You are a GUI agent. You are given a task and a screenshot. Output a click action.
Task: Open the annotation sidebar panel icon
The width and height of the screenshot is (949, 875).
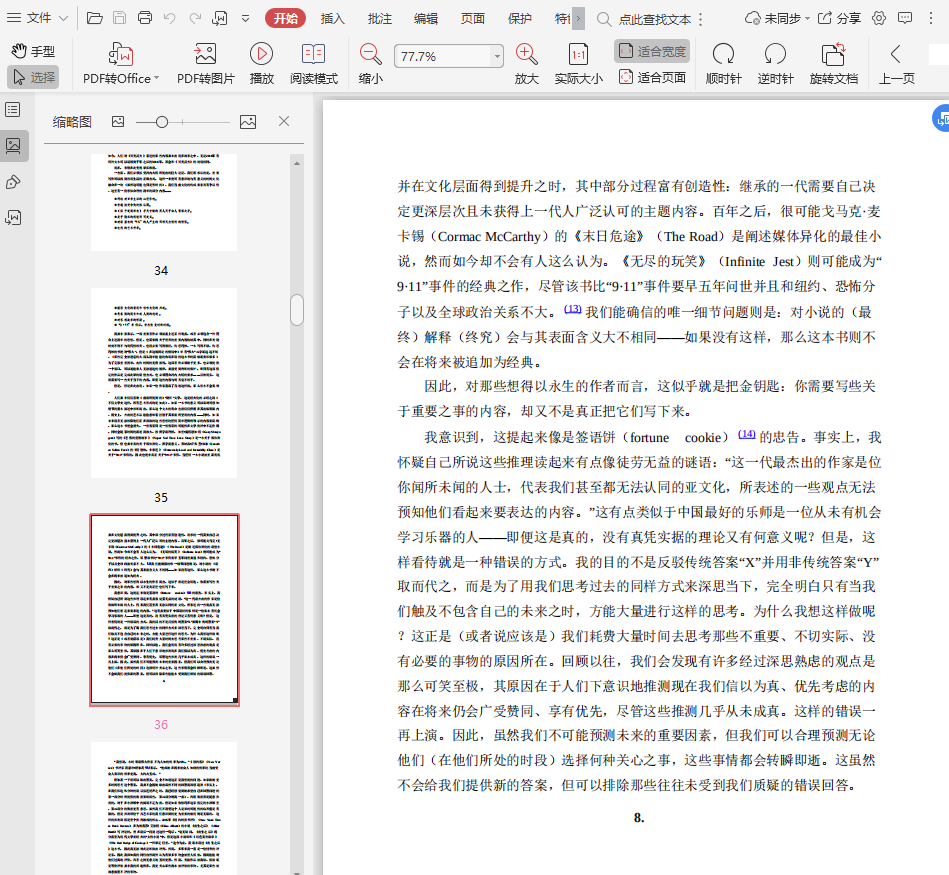13,182
